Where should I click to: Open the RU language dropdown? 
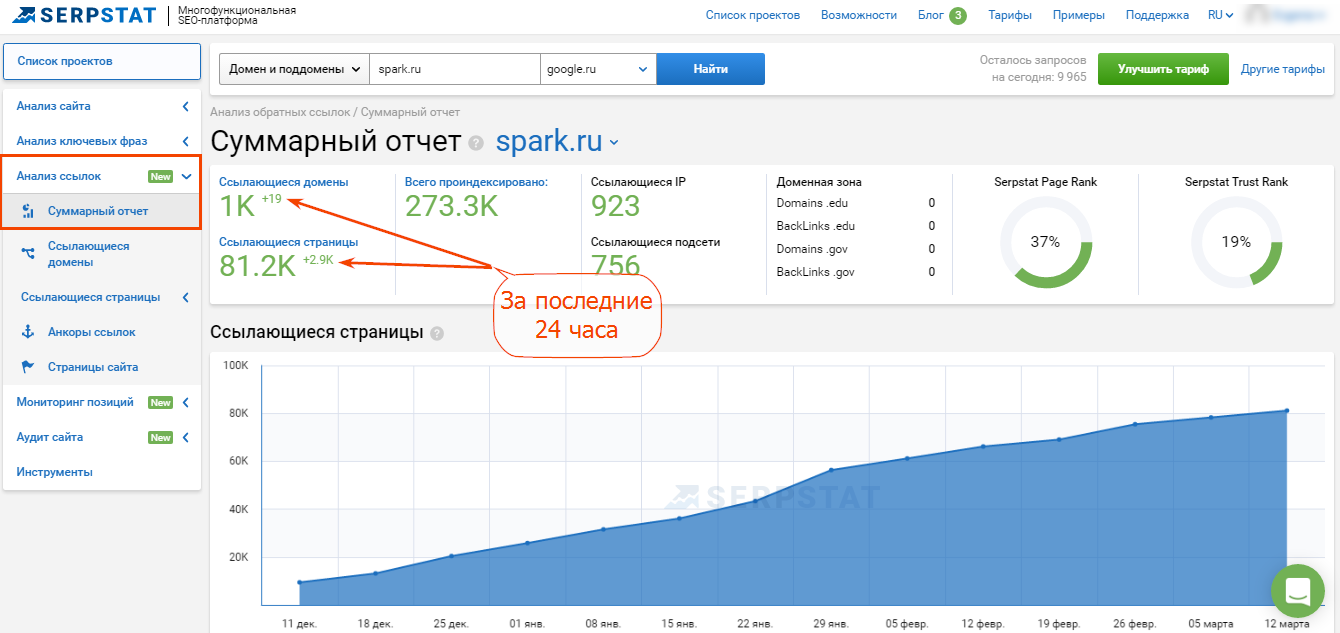(x=1220, y=15)
